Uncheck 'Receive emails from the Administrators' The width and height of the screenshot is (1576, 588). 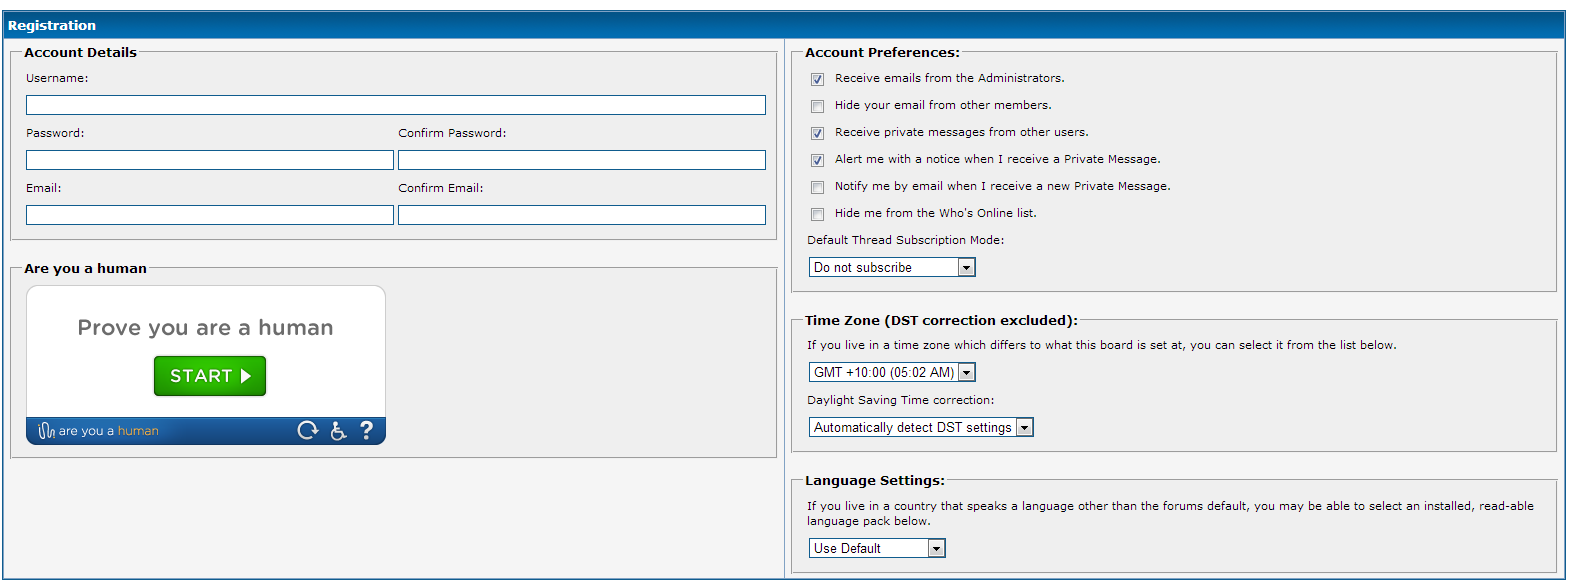pos(817,79)
